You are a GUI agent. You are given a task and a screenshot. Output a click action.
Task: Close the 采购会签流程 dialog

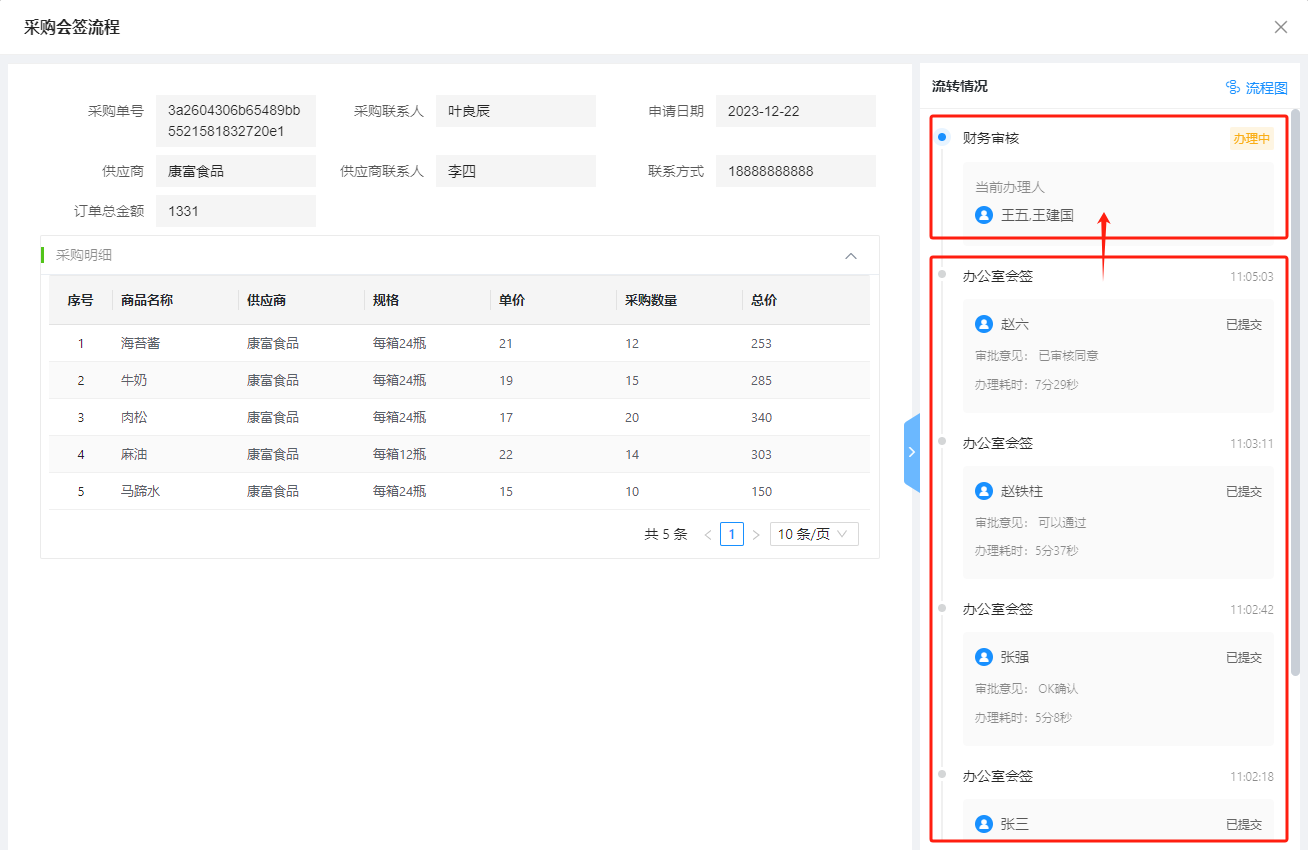(1281, 27)
